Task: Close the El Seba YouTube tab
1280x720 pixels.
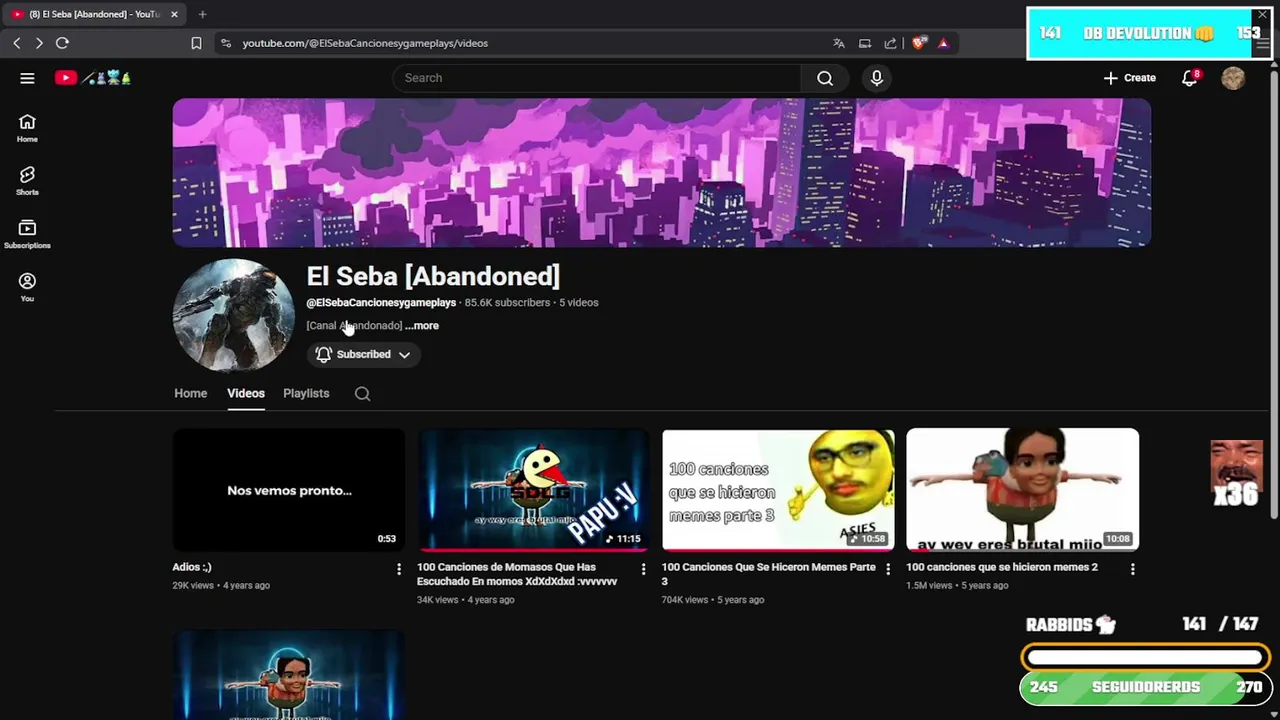Action: (x=174, y=14)
